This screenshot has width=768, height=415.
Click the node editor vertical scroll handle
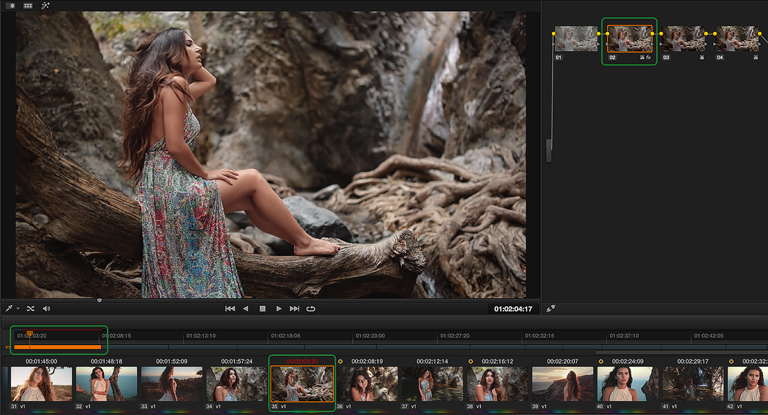[x=549, y=150]
